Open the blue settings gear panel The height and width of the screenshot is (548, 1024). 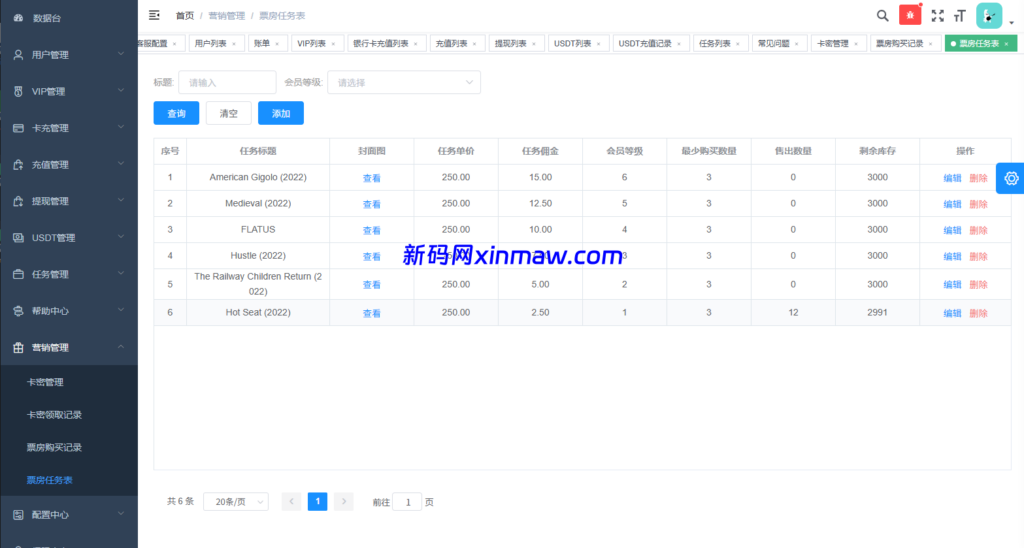point(1010,178)
